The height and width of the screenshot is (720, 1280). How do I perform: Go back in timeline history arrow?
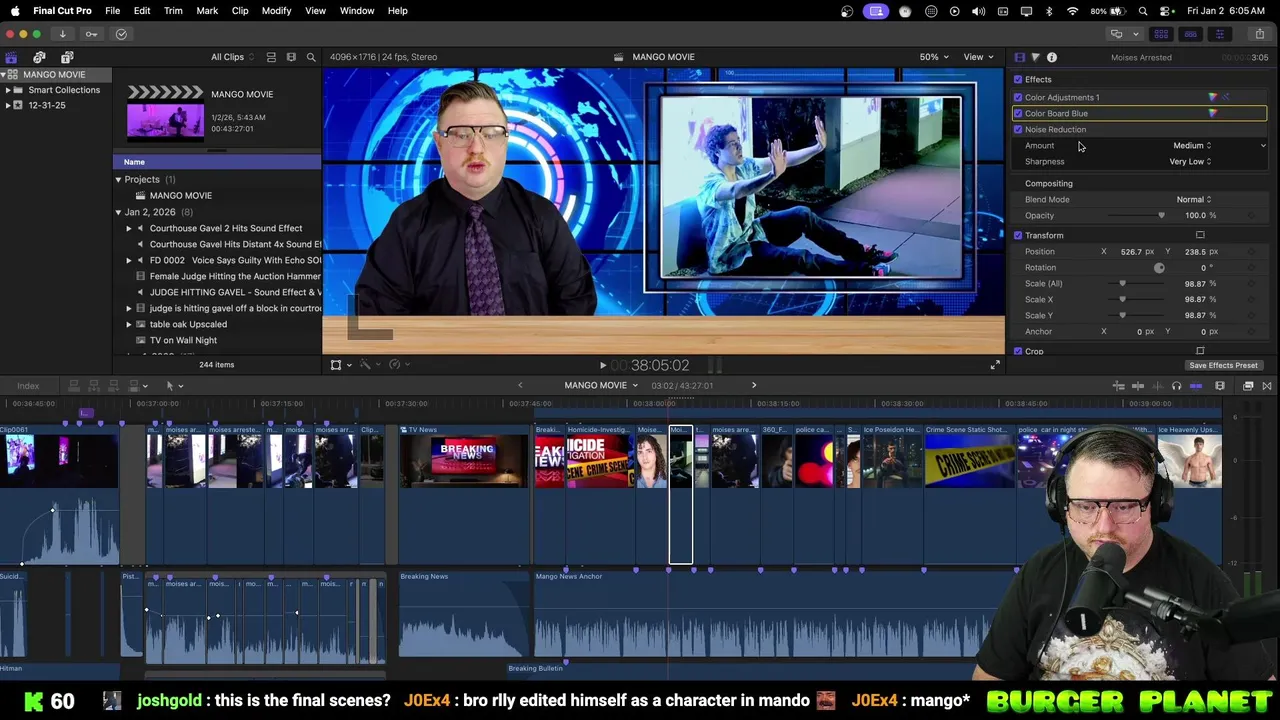pyautogui.click(x=520, y=385)
